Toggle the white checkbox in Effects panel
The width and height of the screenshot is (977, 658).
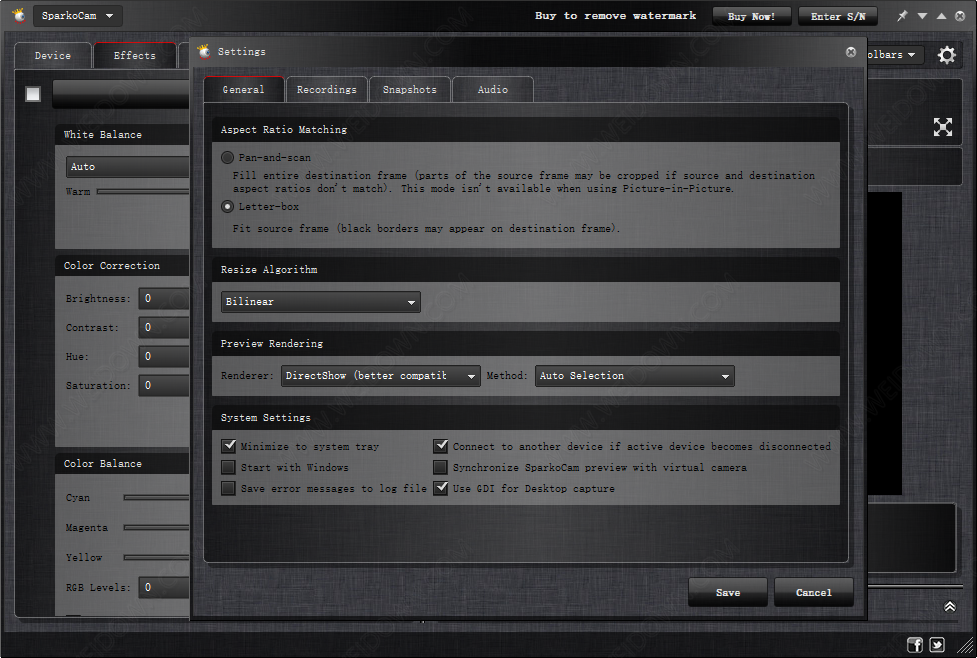(33, 94)
